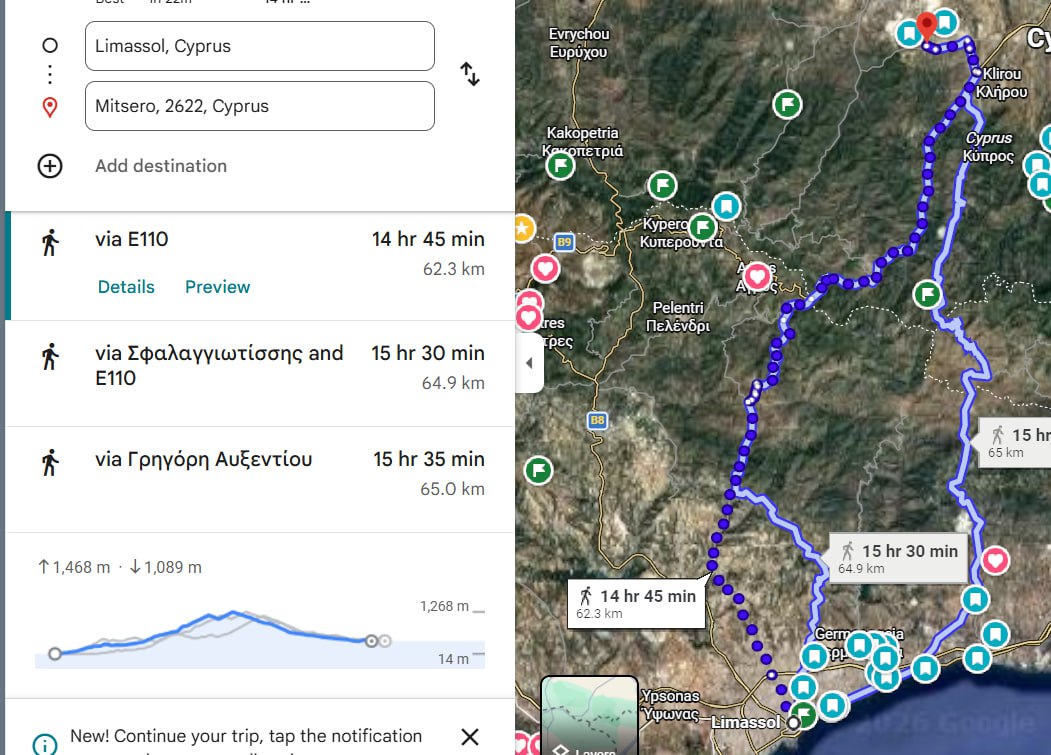Click the 15 hr 30 min map route label
This screenshot has height=755, width=1051.
tap(898, 558)
